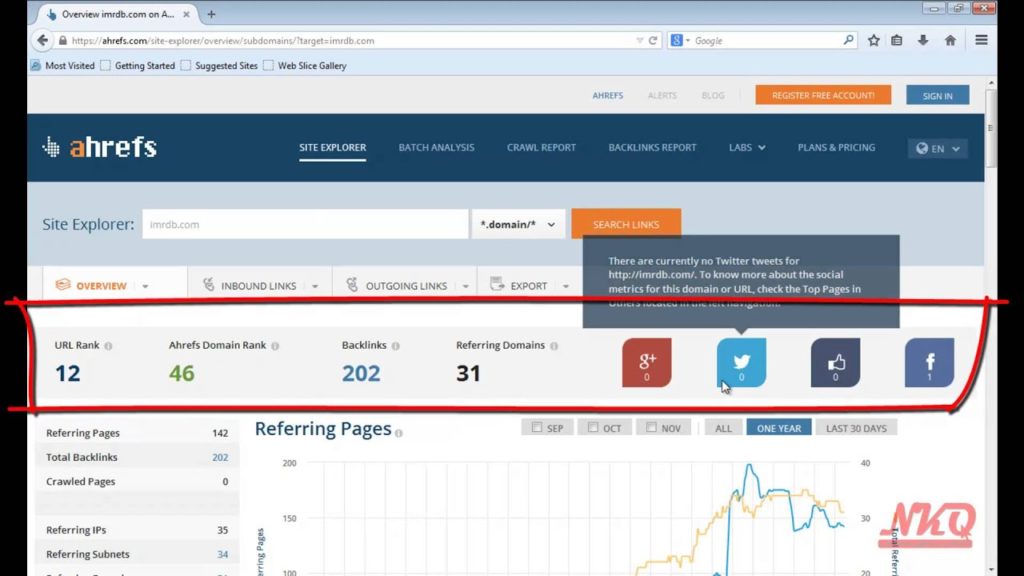Click the ahrefs logo

(100, 147)
